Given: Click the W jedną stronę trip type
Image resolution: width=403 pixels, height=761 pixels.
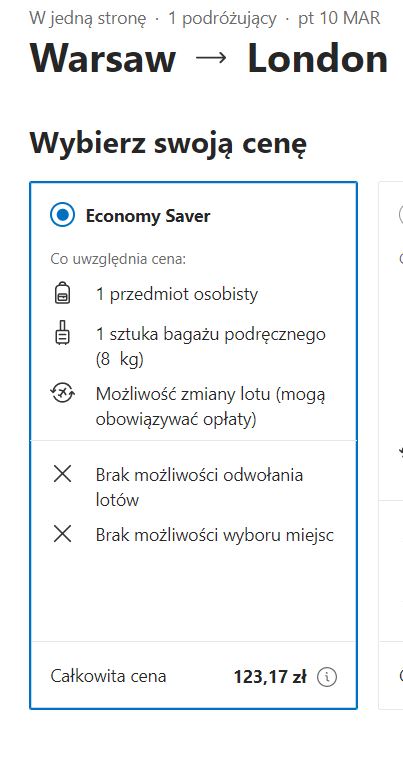Looking at the screenshot, I should coord(88,18).
